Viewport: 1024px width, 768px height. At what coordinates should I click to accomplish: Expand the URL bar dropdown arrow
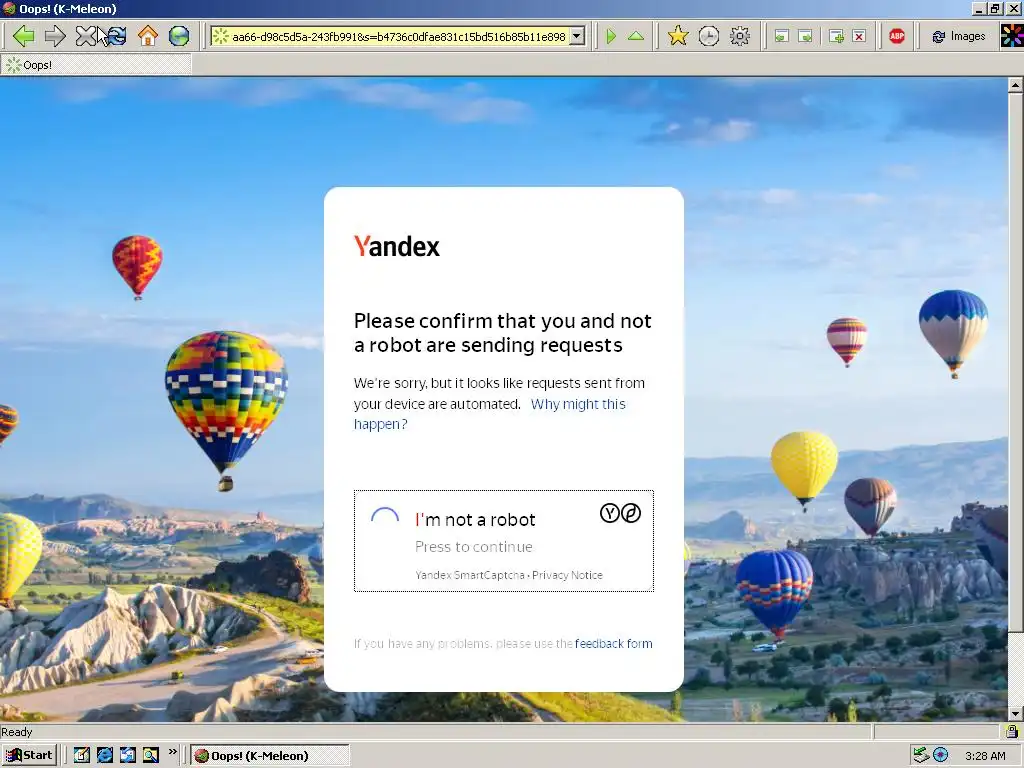point(577,37)
